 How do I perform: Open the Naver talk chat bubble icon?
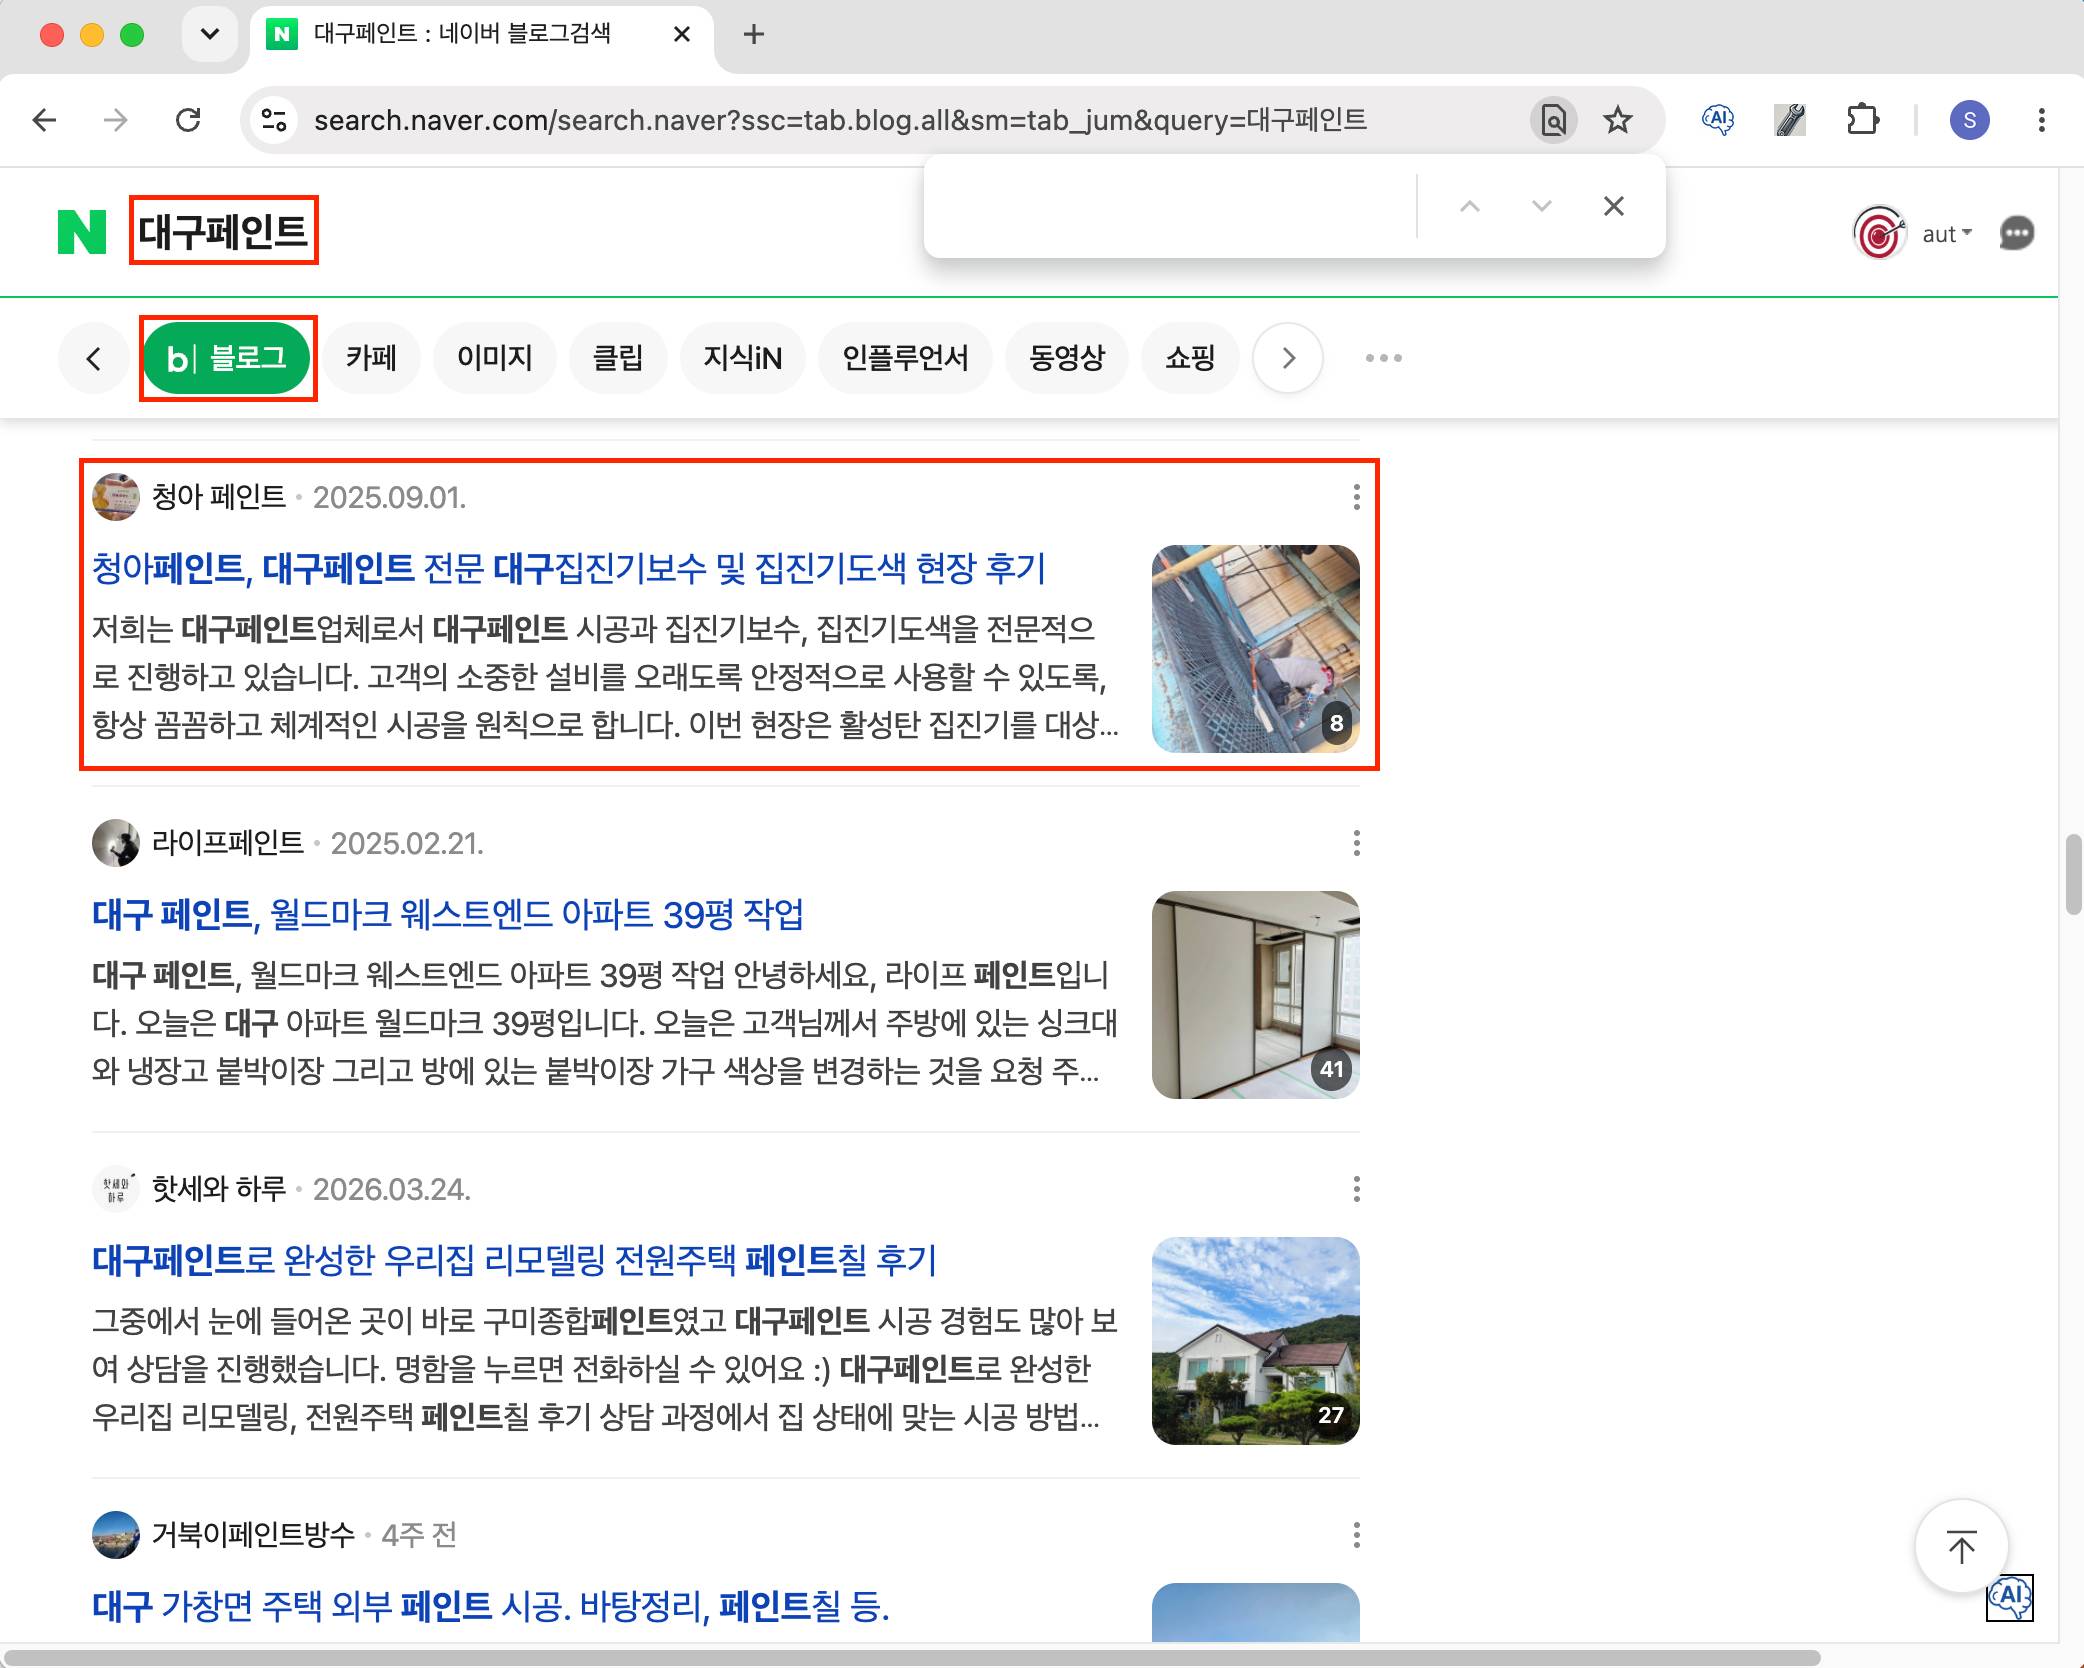click(2016, 234)
